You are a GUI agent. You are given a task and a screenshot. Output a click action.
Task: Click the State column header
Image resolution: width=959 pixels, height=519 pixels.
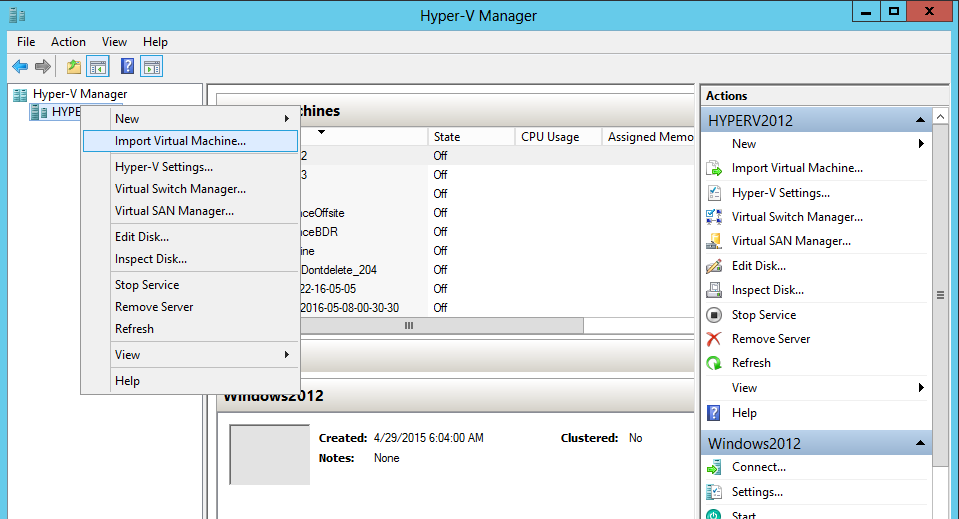click(x=471, y=137)
